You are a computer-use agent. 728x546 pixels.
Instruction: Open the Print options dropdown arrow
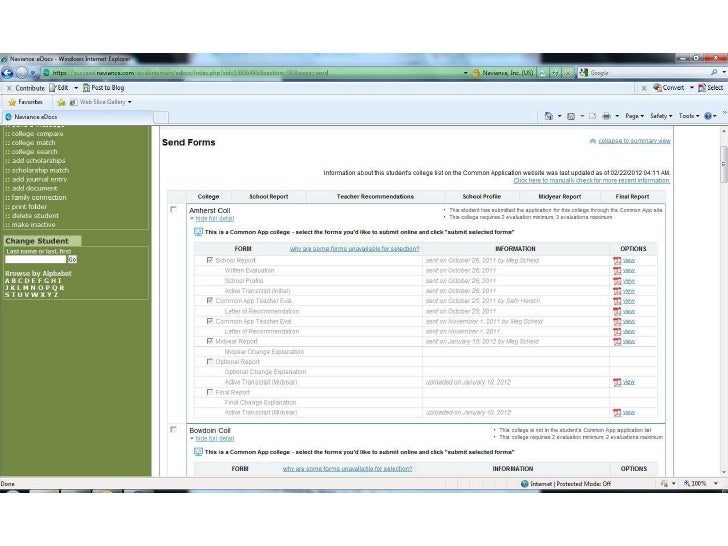(x=617, y=116)
